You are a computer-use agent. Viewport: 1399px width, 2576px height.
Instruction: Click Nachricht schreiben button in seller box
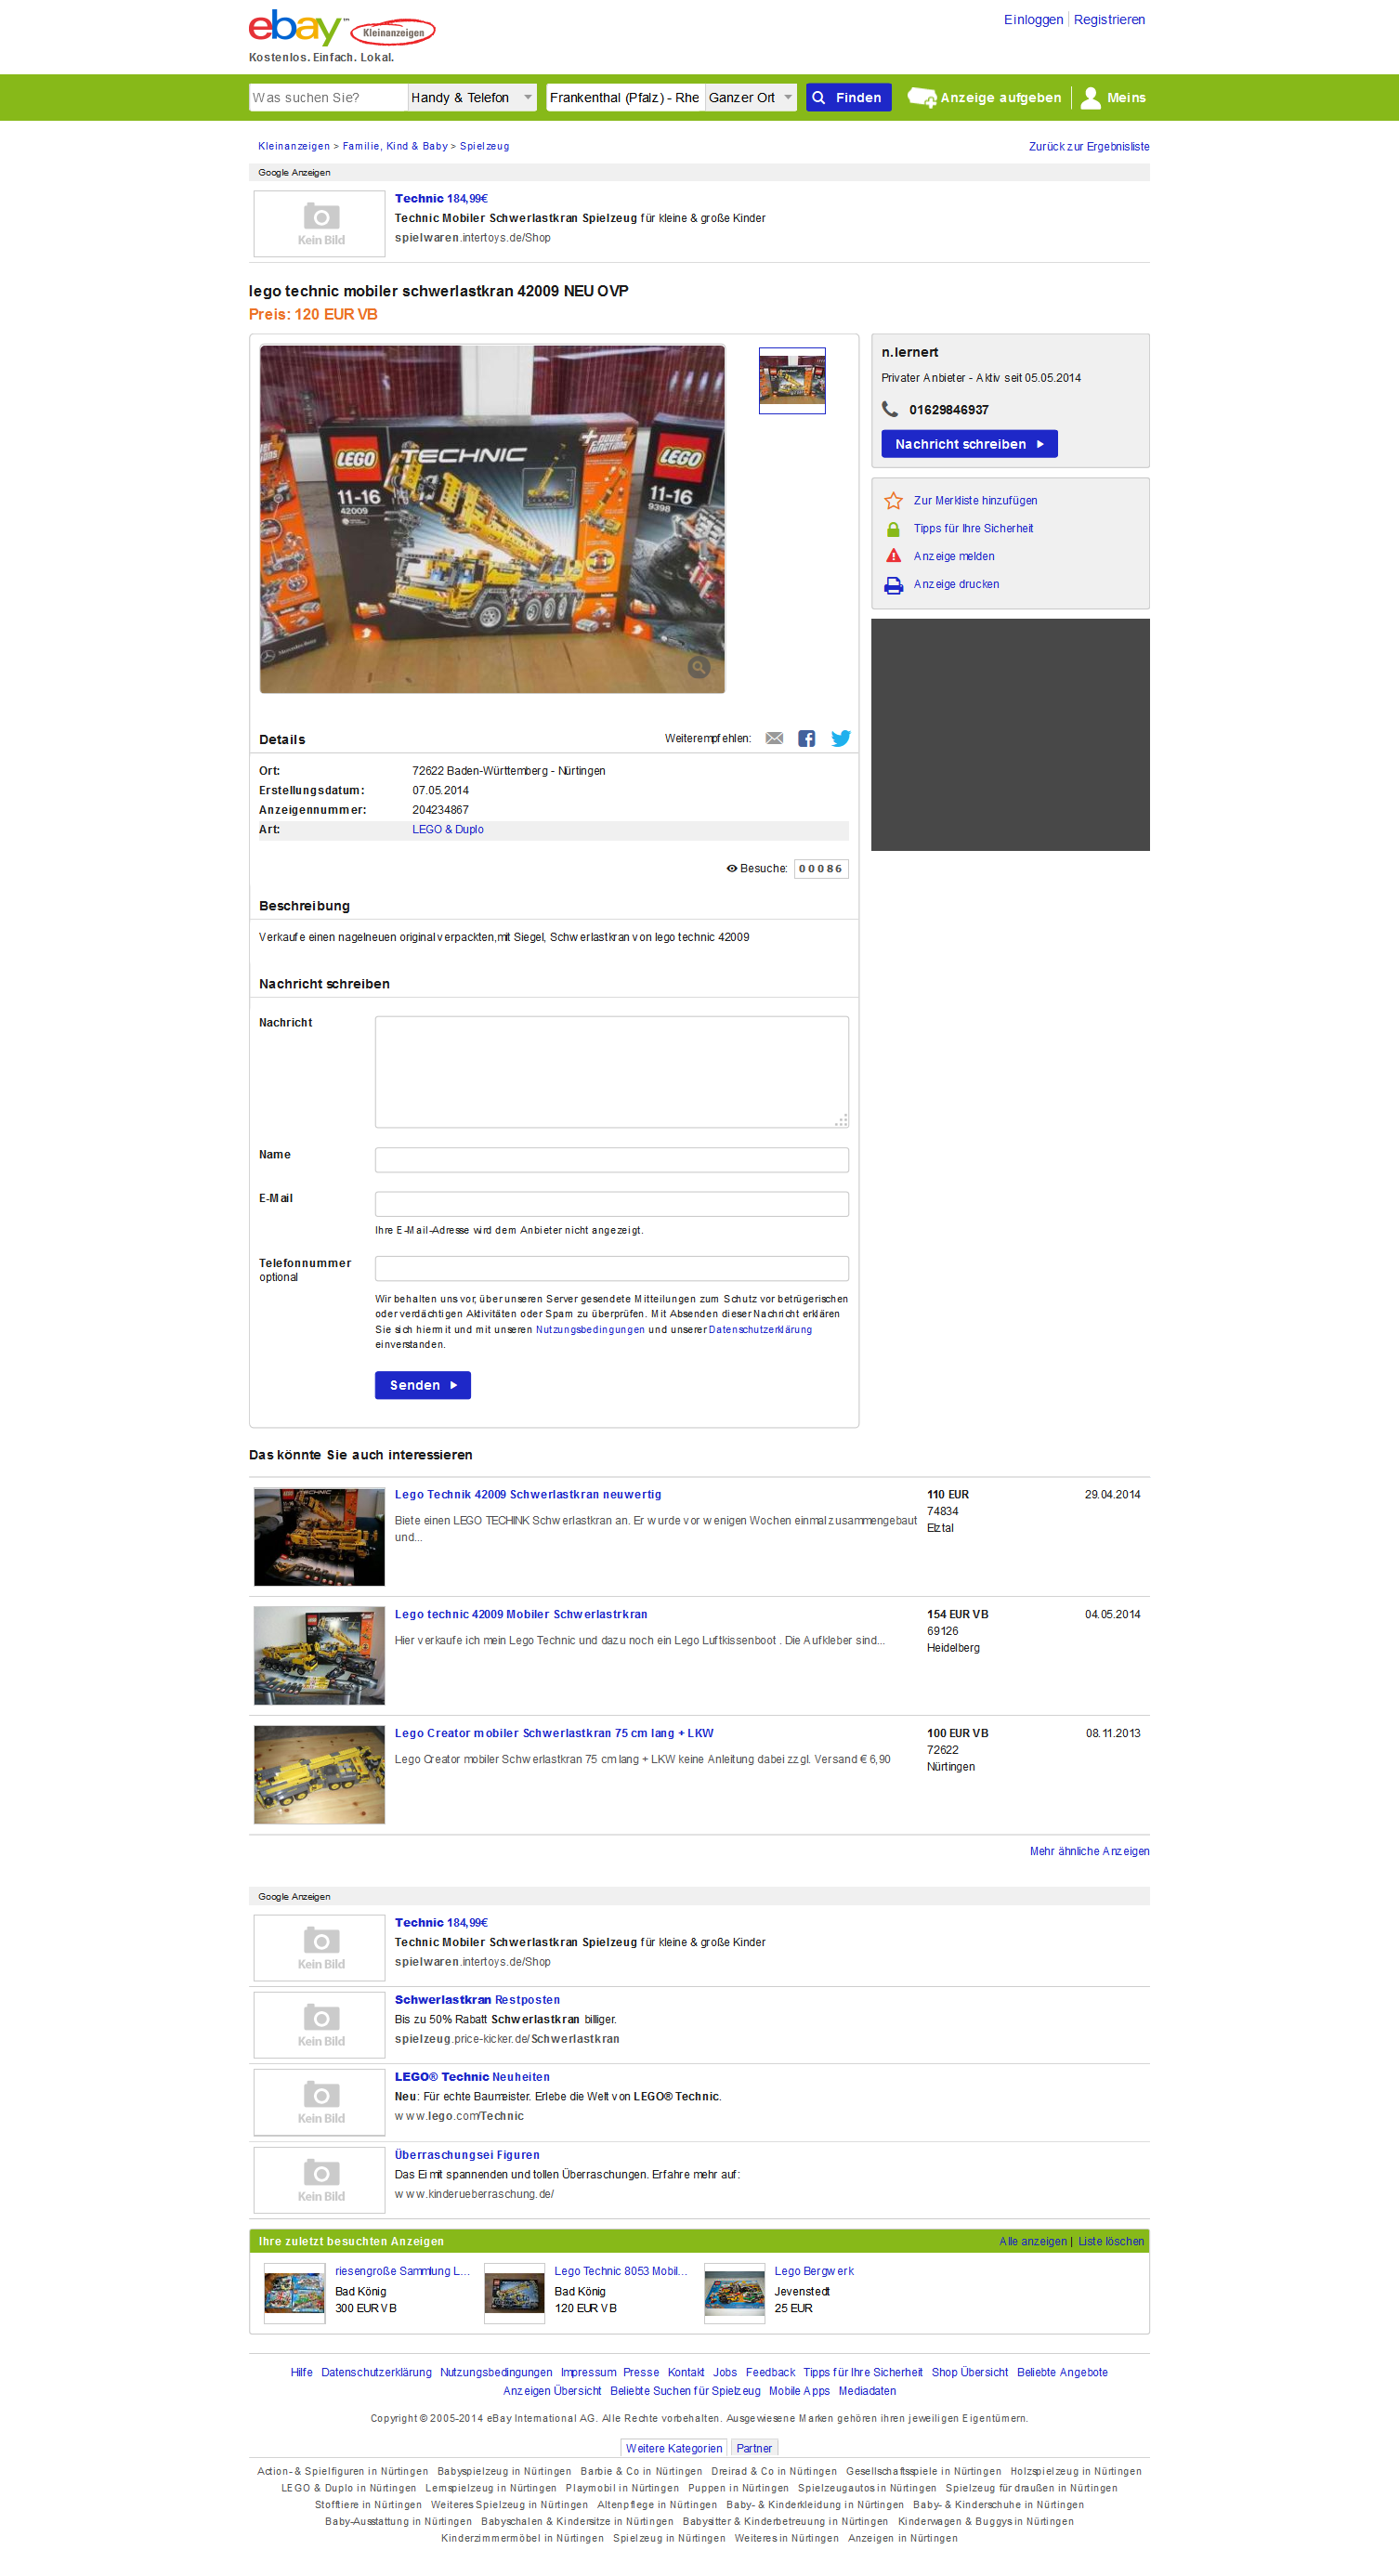pos(969,444)
